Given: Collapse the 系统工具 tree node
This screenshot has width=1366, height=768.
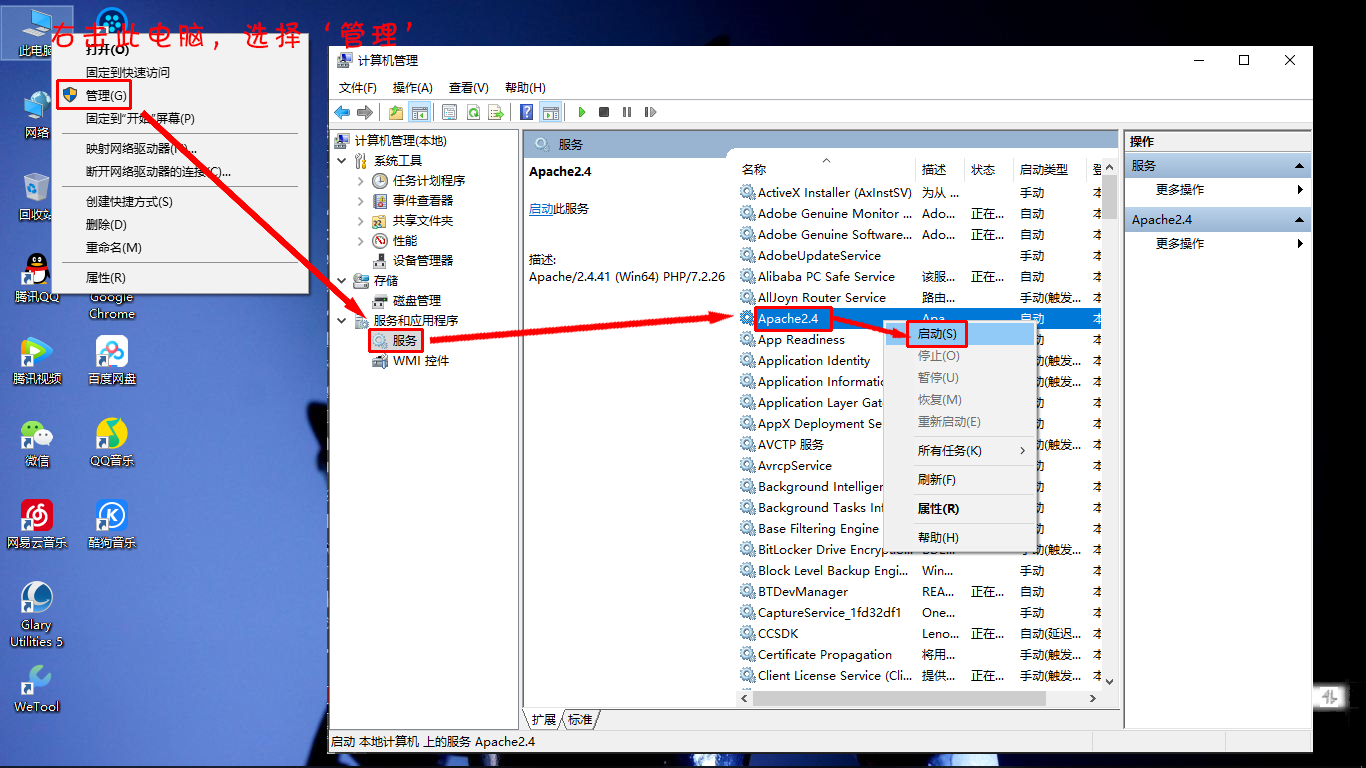Looking at the screenshot, I should [342, 160].
